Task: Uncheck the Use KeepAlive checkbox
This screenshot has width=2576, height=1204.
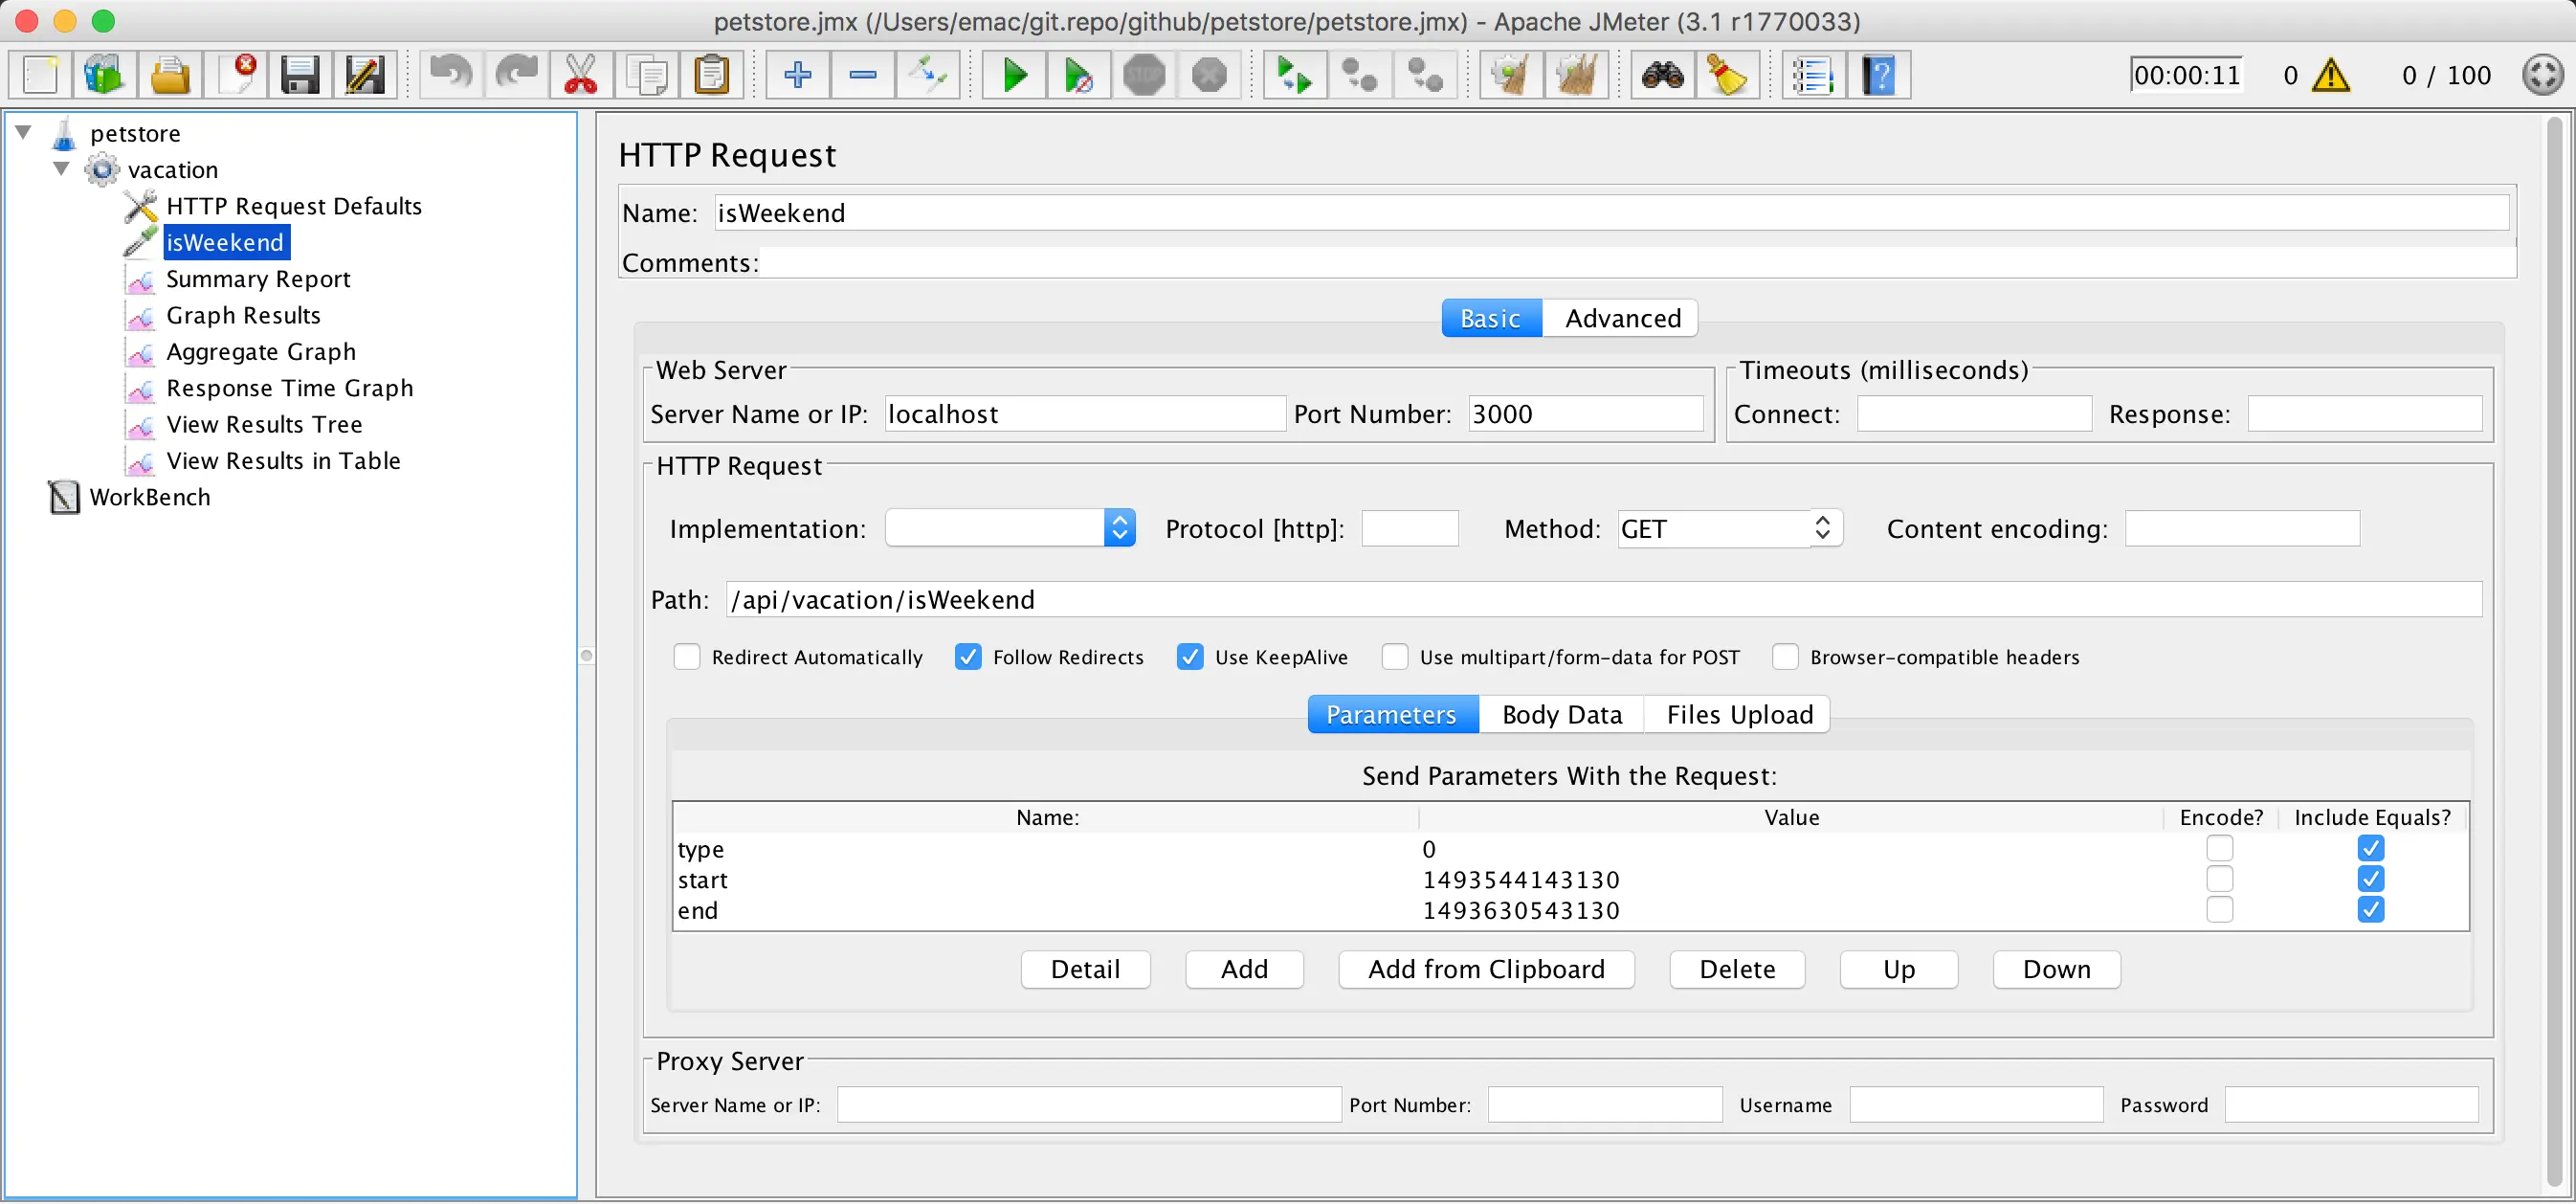Action: (1189, 657)
